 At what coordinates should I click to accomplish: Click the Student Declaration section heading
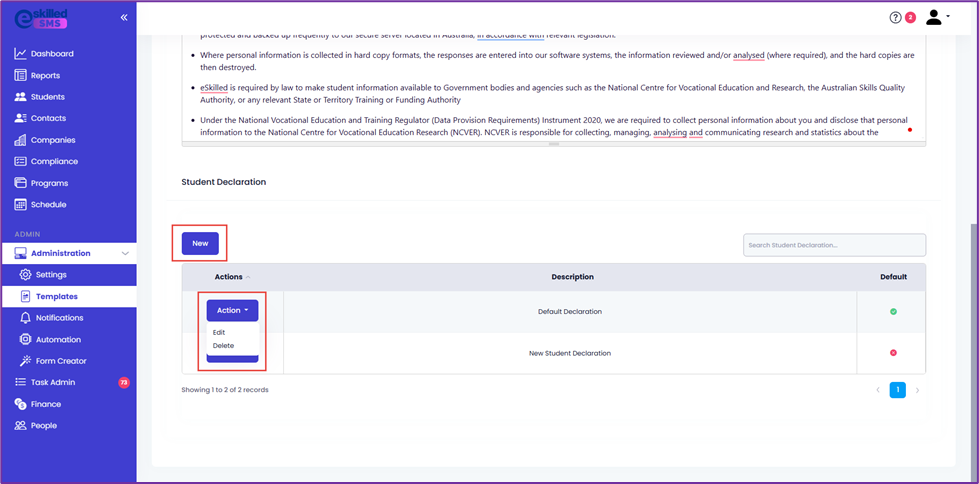point(224,182)
